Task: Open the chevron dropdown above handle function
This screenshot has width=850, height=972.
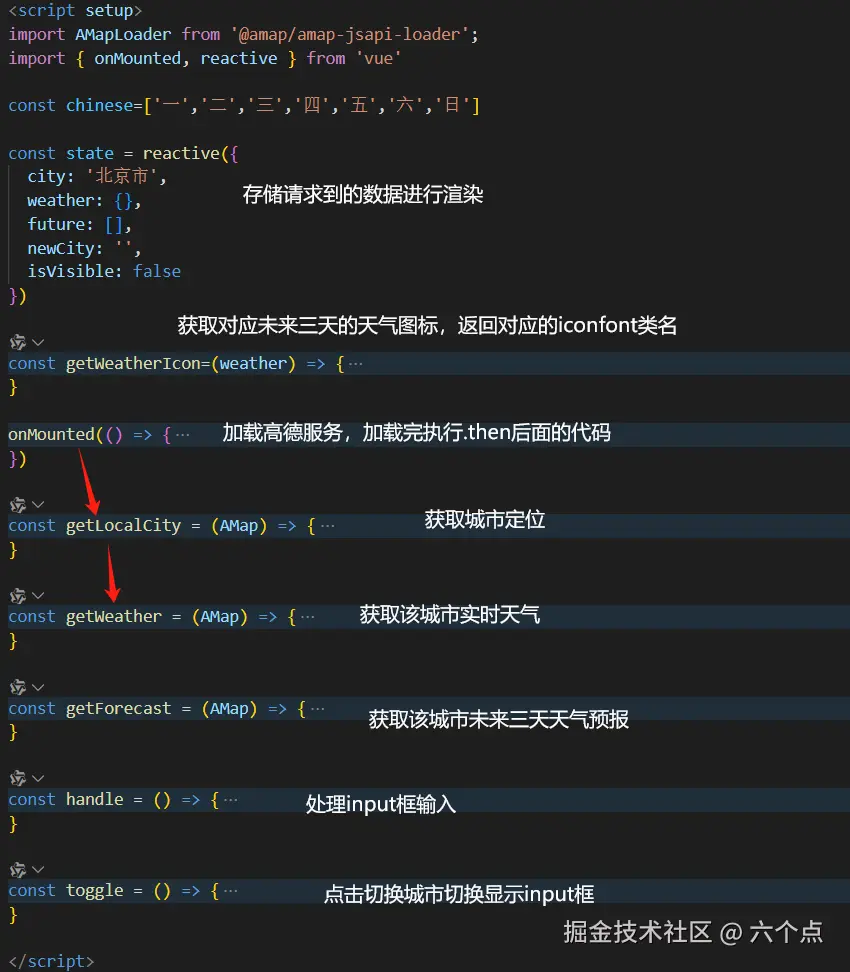Action: [x=38, y=778]
